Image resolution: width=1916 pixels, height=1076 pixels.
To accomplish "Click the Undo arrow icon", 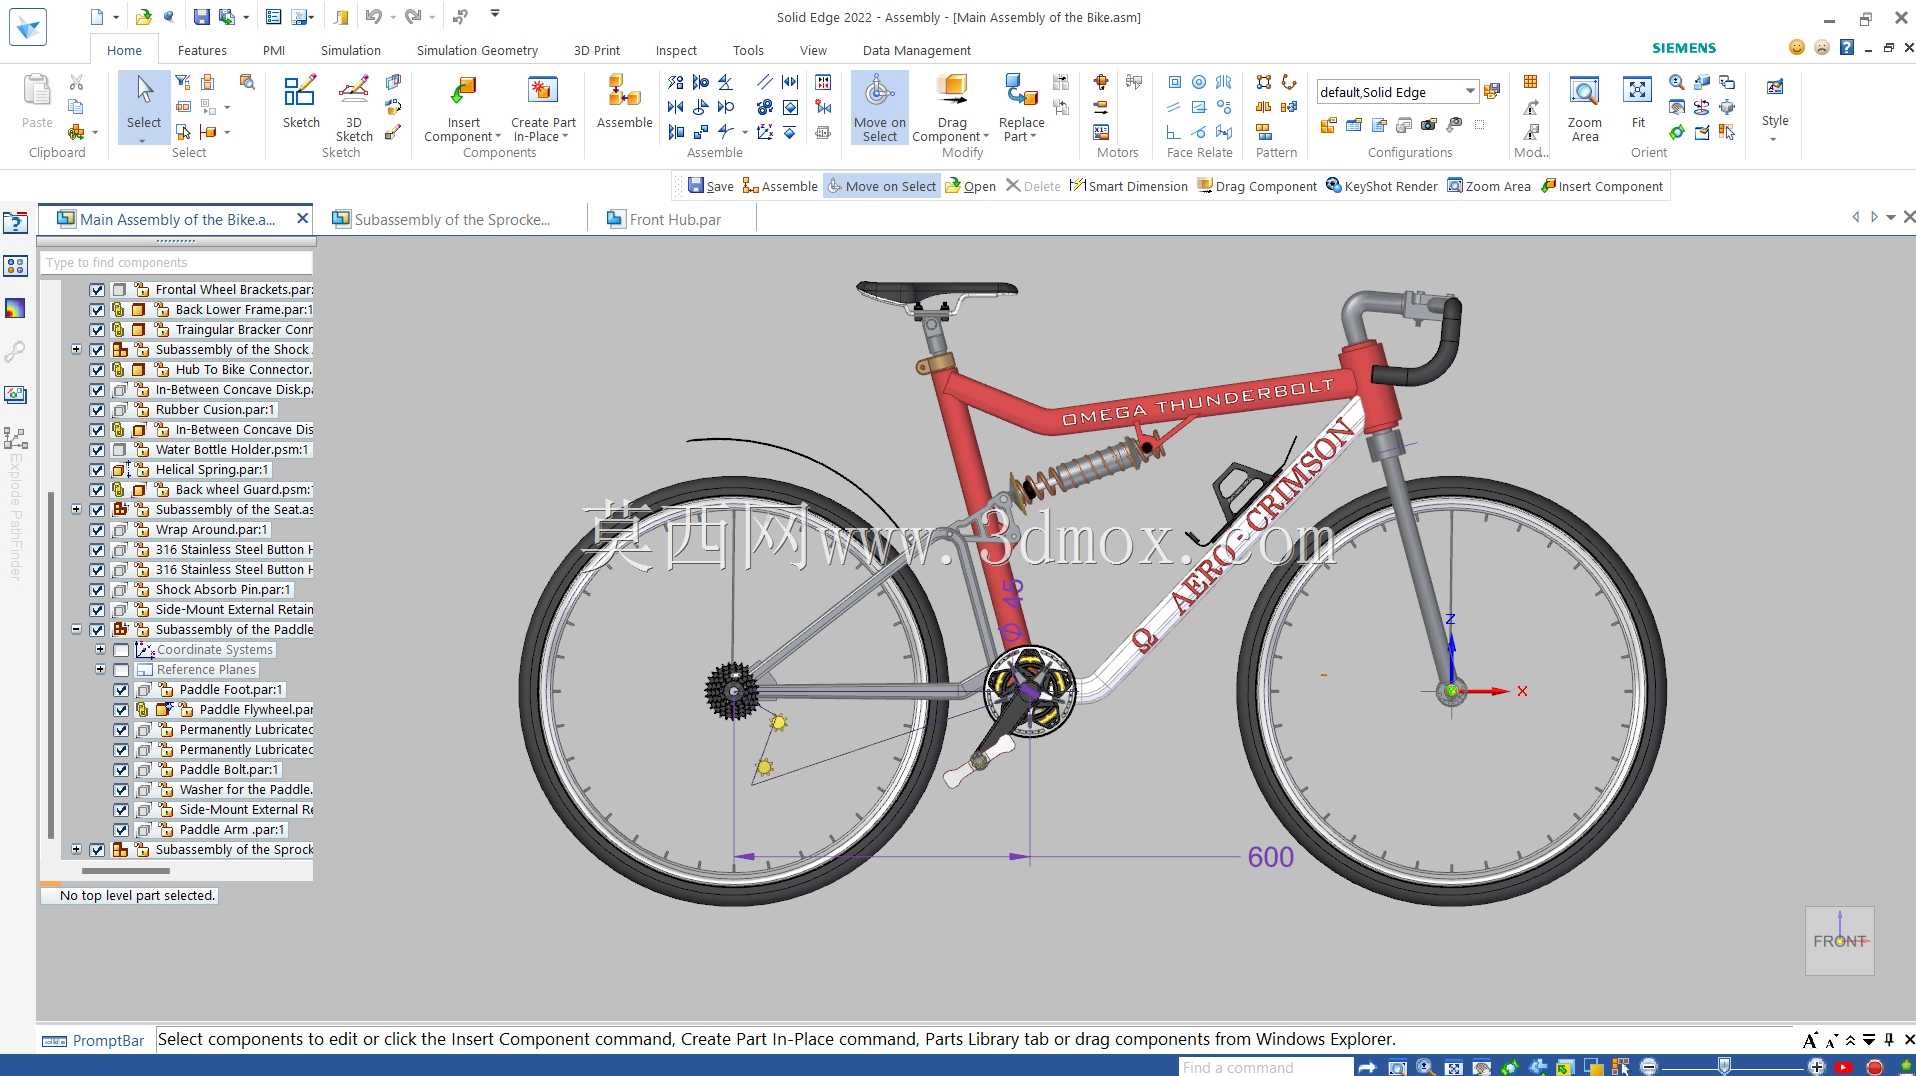I will pos(374,17).
